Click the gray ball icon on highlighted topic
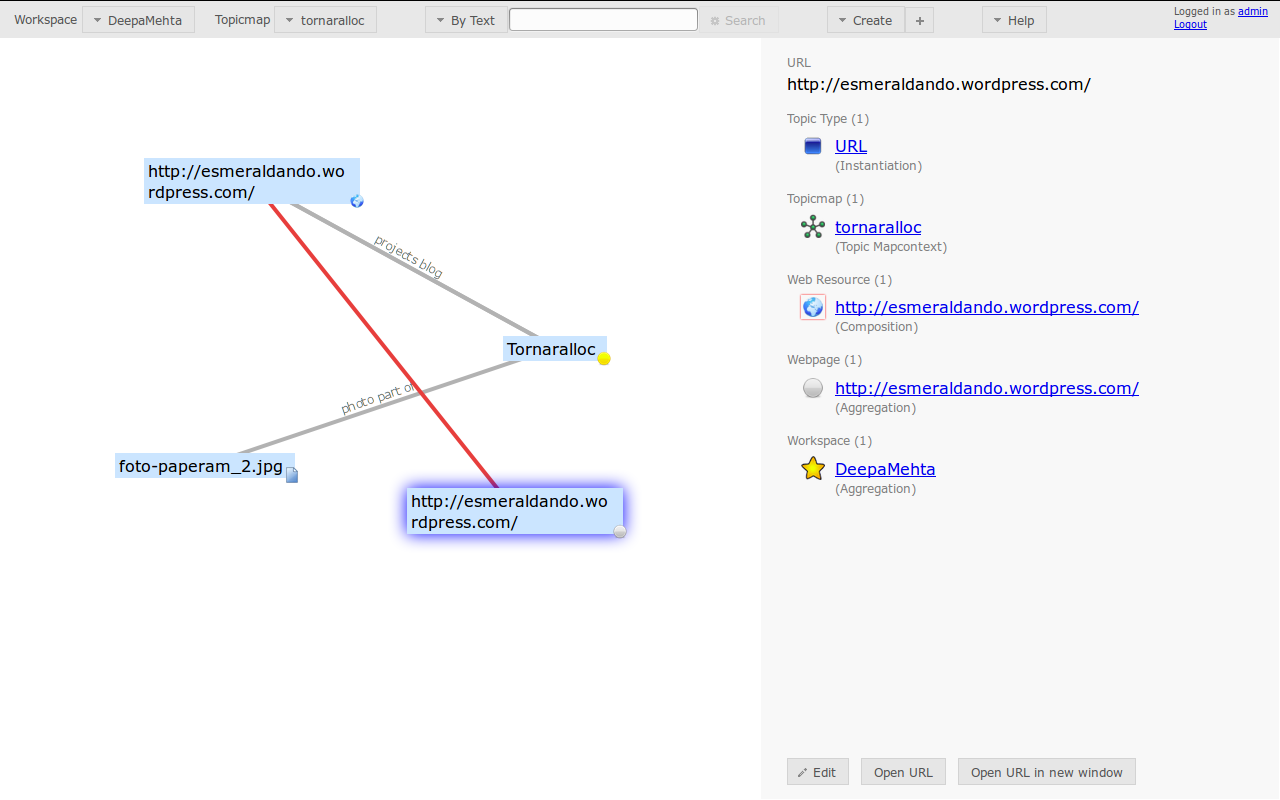This screenshot has width=1280, height=800. click(x=620, y=531)
